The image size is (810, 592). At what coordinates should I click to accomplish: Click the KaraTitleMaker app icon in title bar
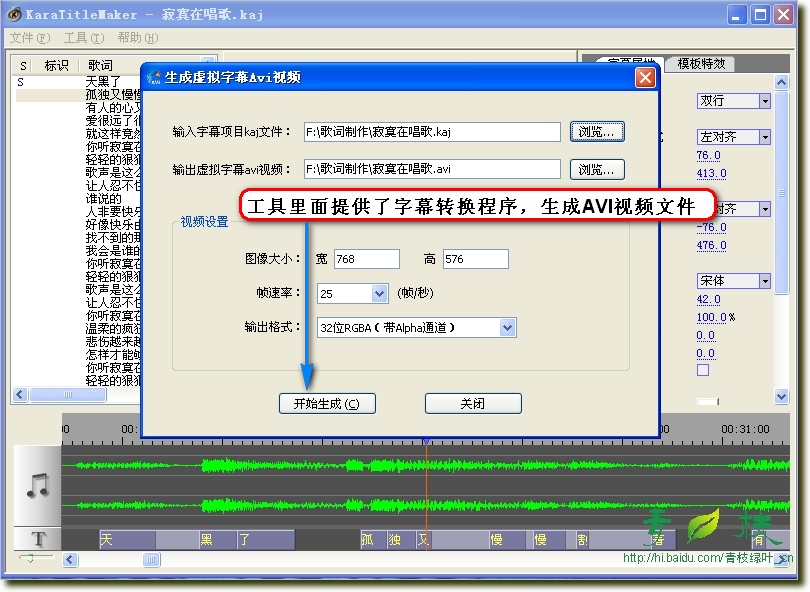click(14, 14)
